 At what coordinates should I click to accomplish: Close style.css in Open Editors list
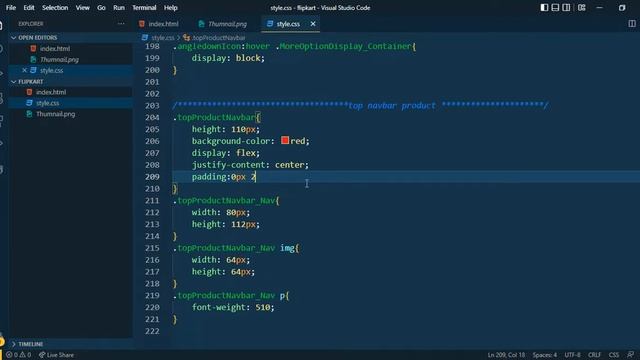tap(24, 70)
